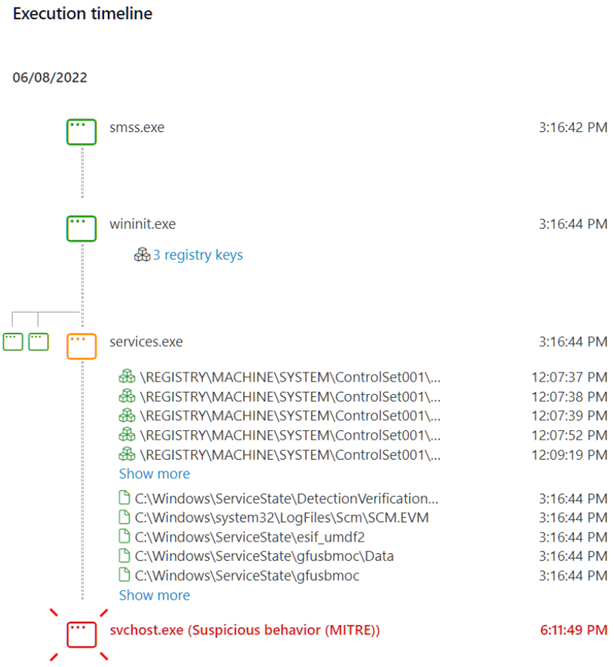The height and width of the screenshot is (667, 614).
Task: Open C:\Windows\system32\LogFiles\Scm\SCM.EVM entry
Action: [x=282, y=518]
